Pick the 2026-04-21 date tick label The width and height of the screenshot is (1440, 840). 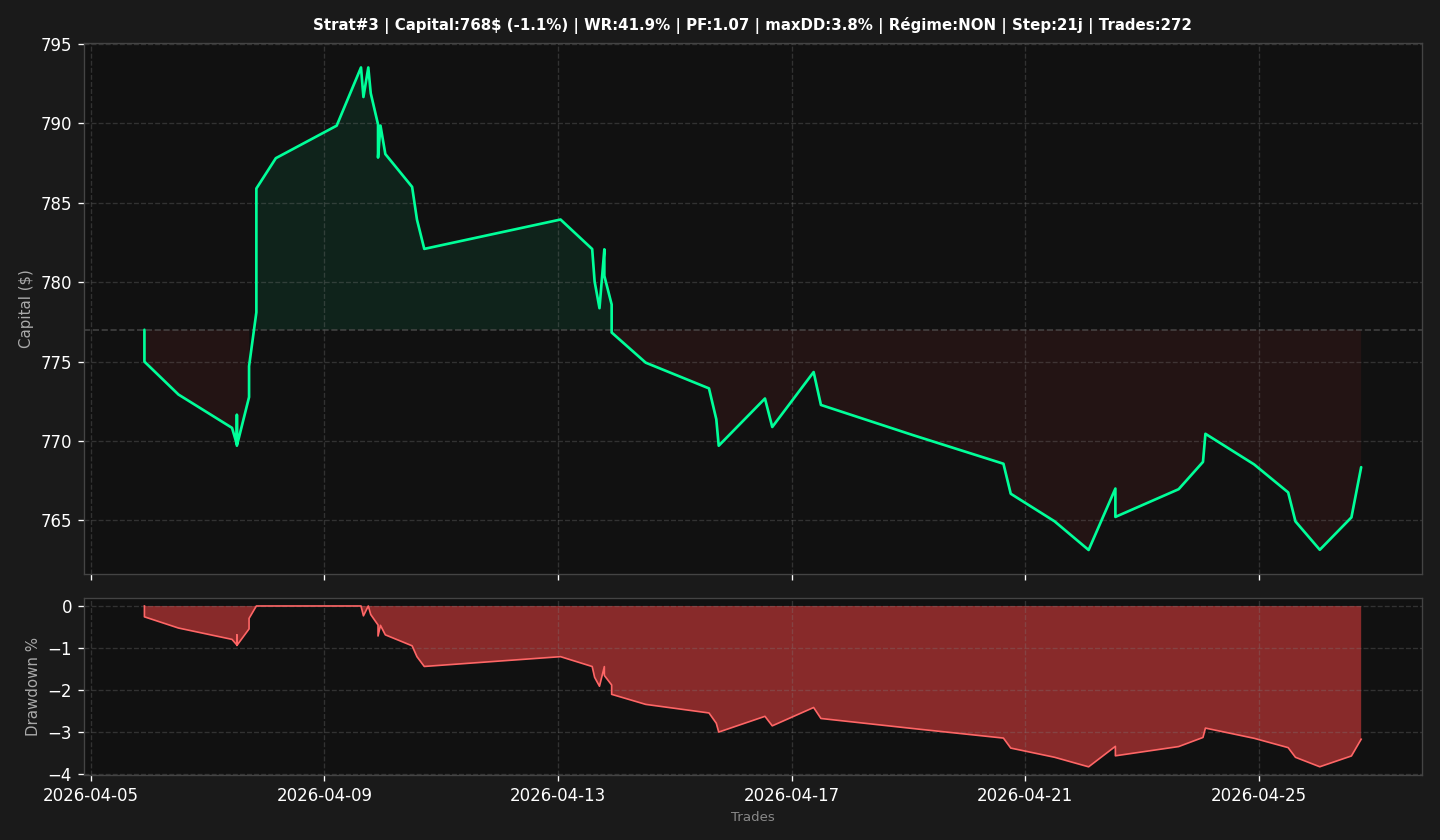[1025, 795]
